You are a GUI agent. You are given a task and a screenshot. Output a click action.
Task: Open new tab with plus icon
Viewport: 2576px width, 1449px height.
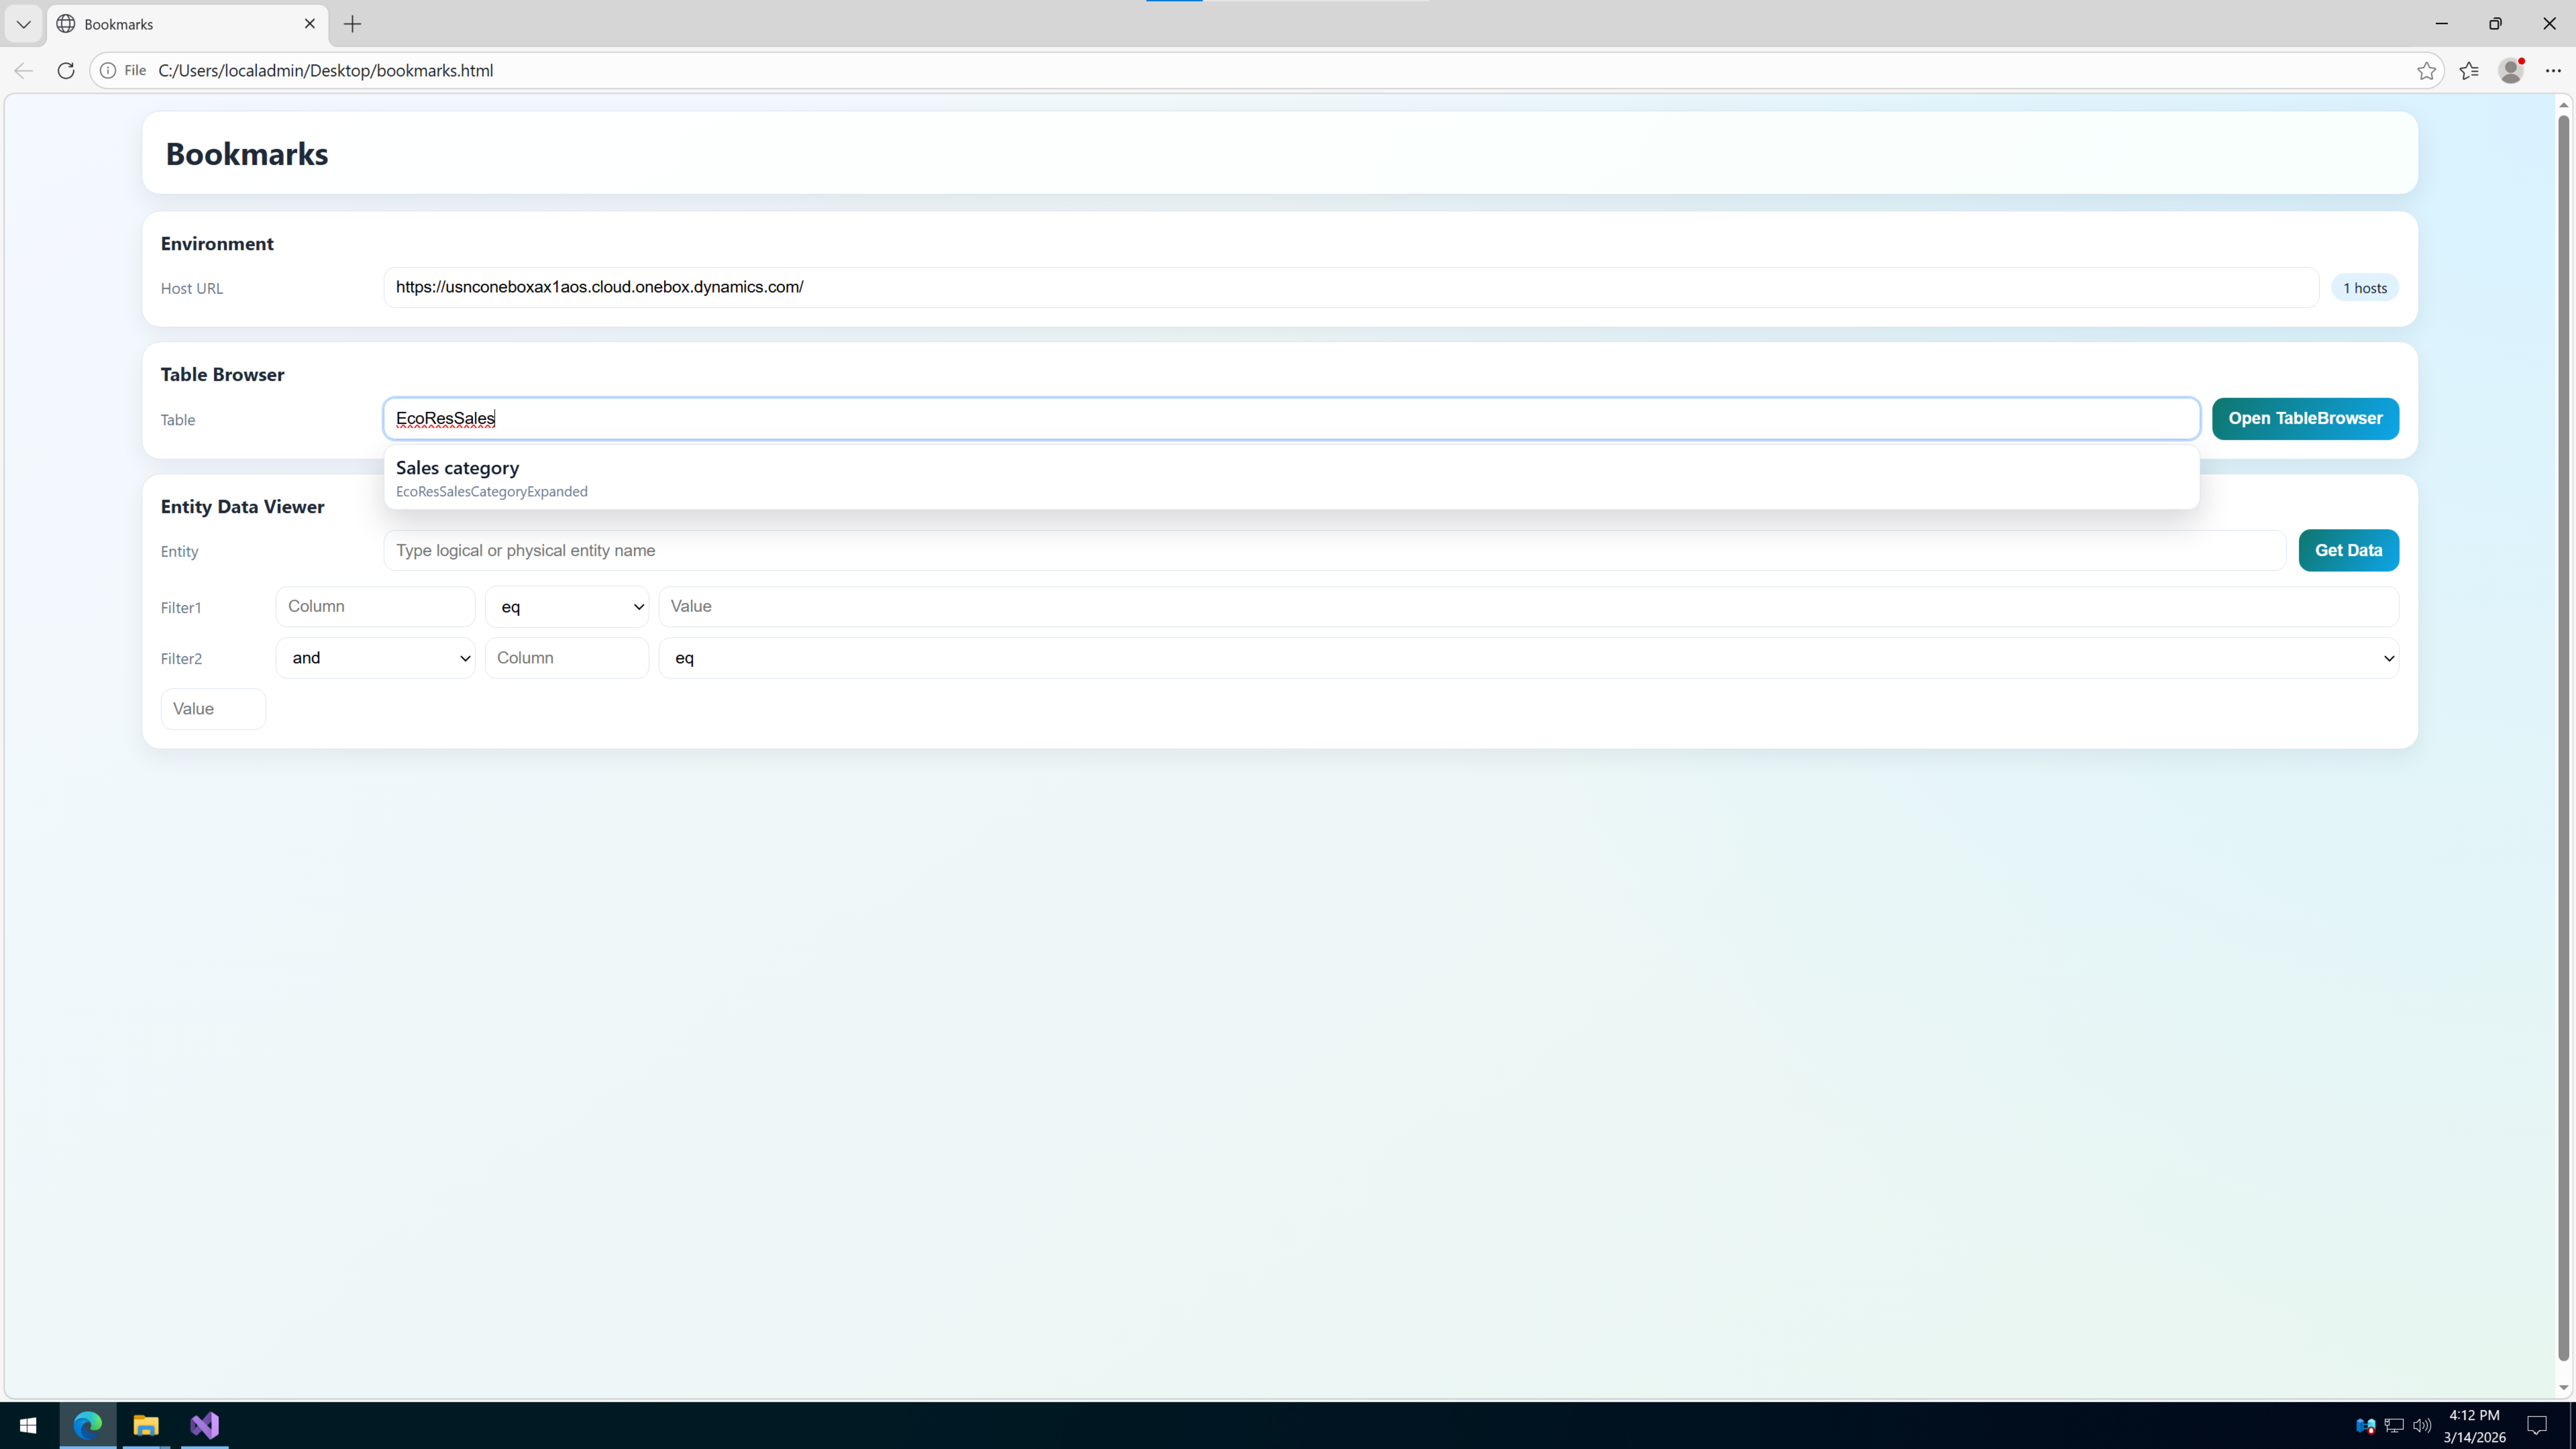pos(352,24)
